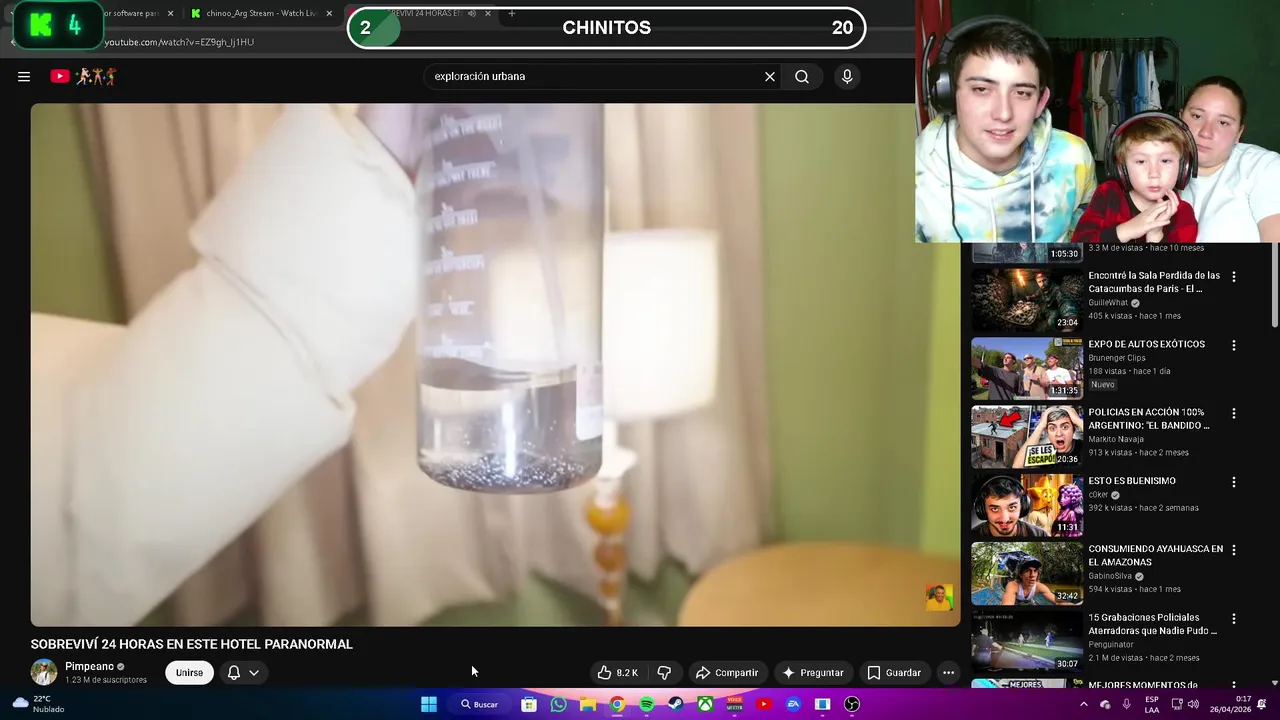This screenshot has height=720, width=1280.
Task: Open Steam from taskbar
Action: 676,704
